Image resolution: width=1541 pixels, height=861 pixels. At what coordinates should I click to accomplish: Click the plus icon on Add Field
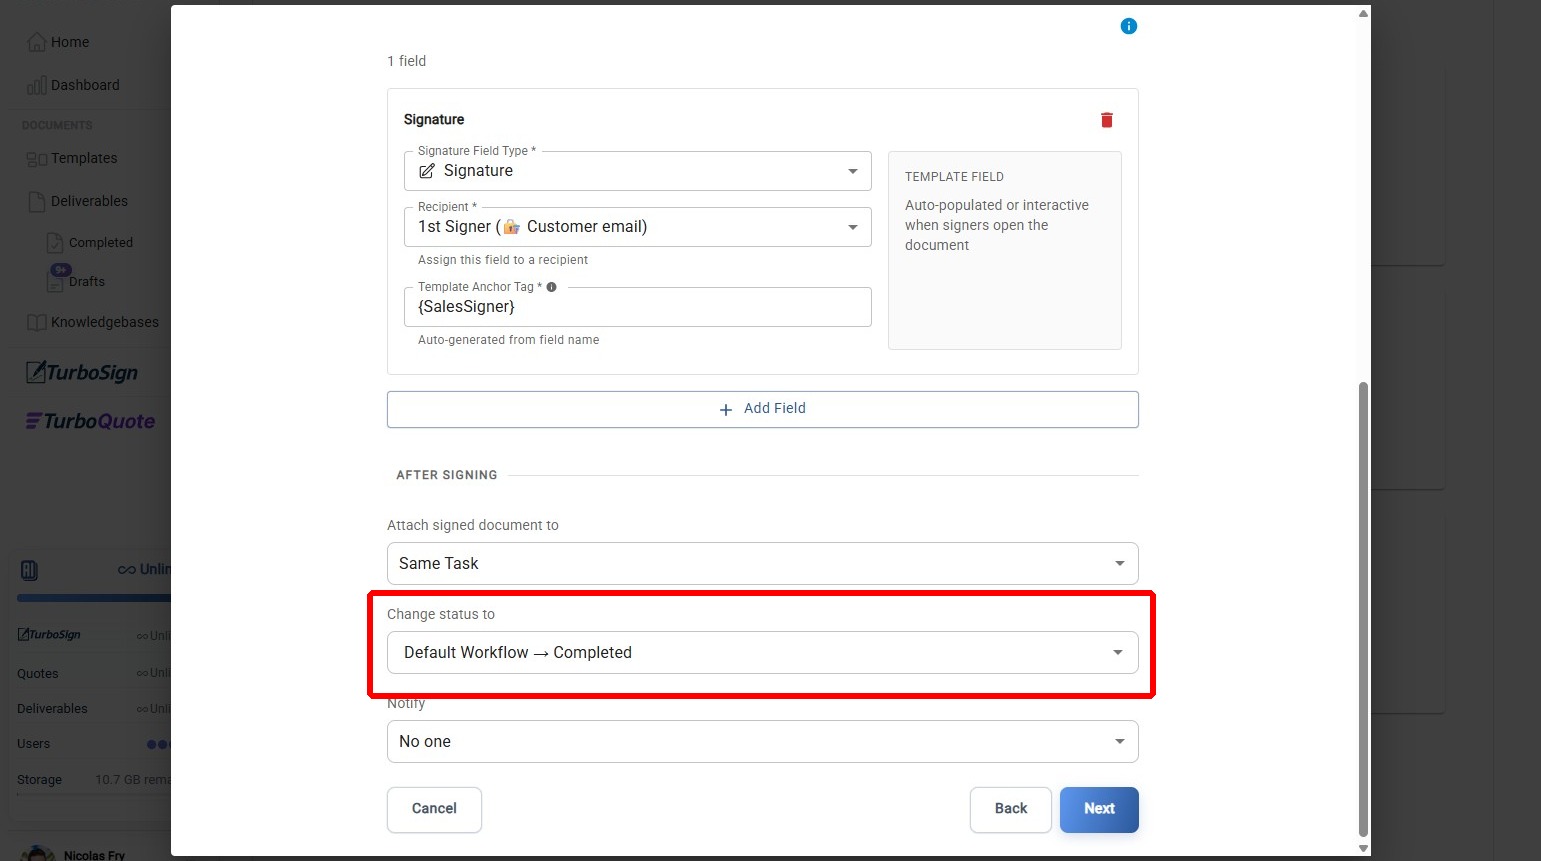[x=725, y=409]
